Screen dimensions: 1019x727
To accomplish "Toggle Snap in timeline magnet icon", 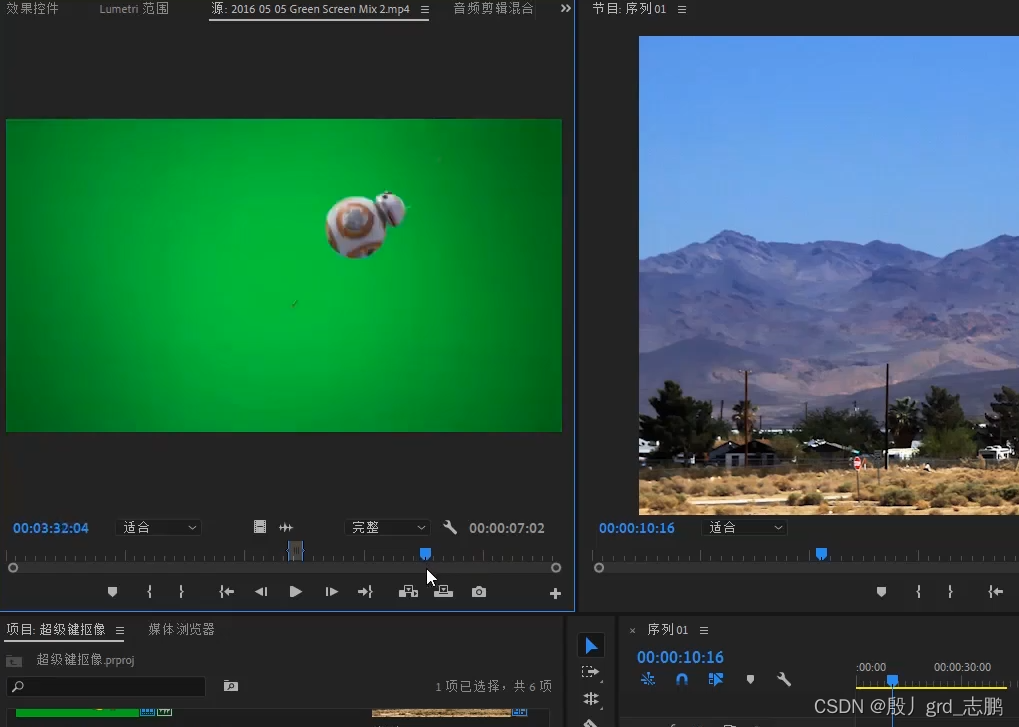I will (682, 679).
